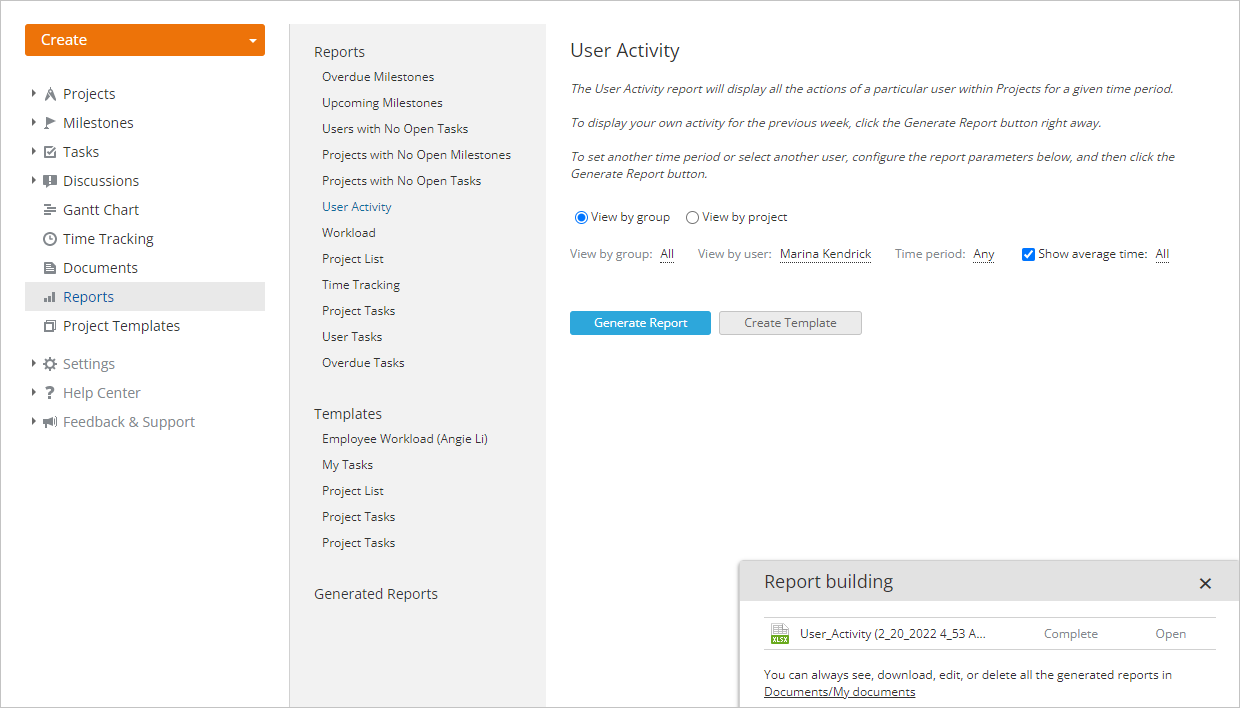
Task: Open the Overdue Milestones report
Action: tap(378, 77)
